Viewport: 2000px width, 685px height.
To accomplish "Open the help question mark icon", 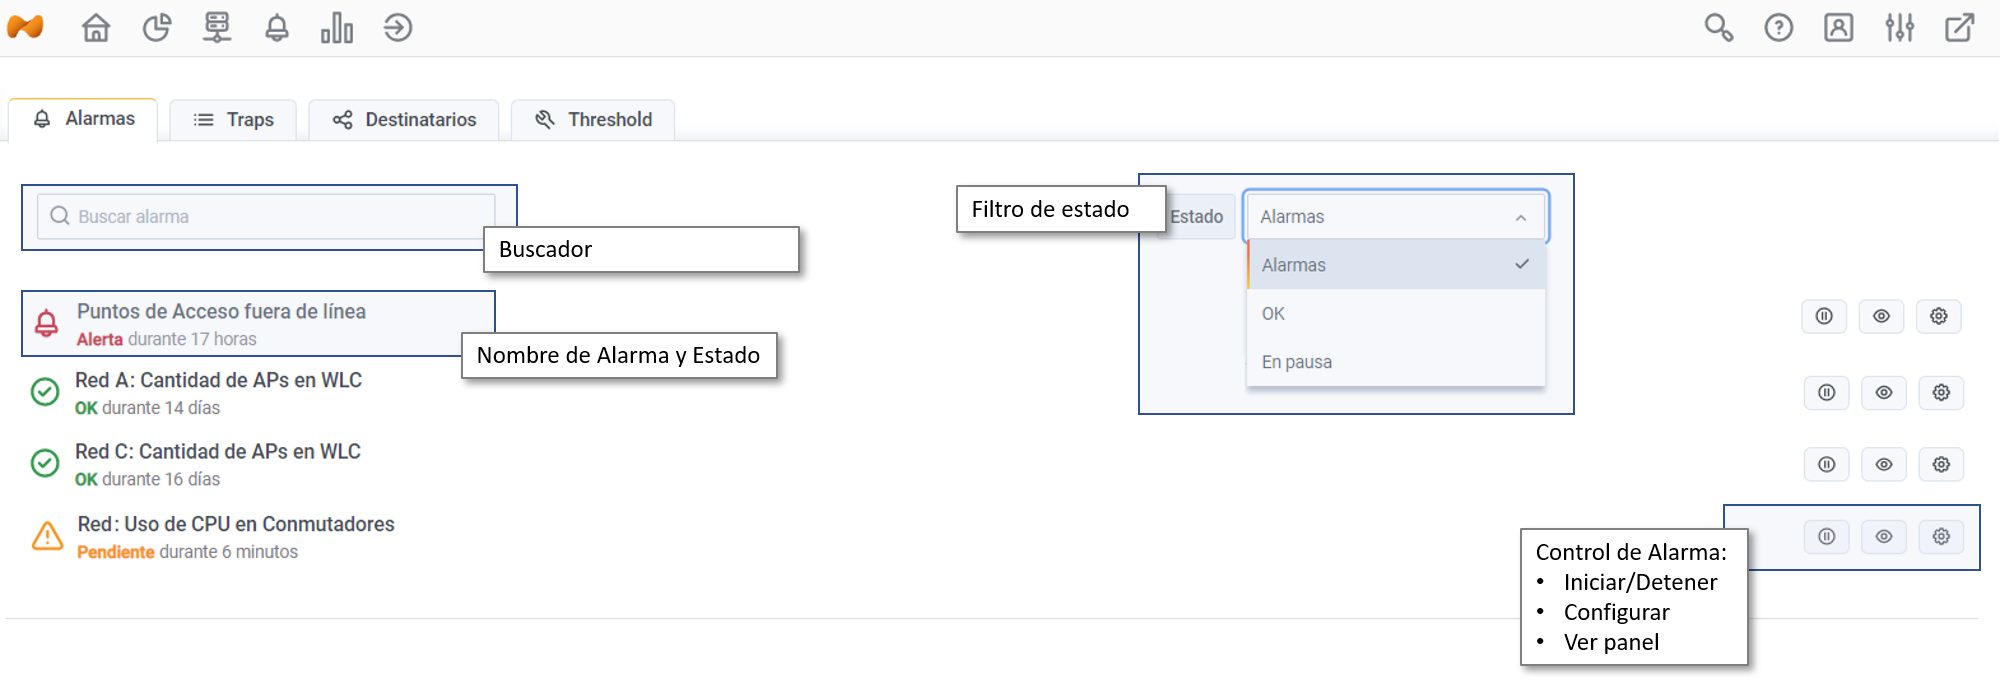I will tap(1778, 28).
